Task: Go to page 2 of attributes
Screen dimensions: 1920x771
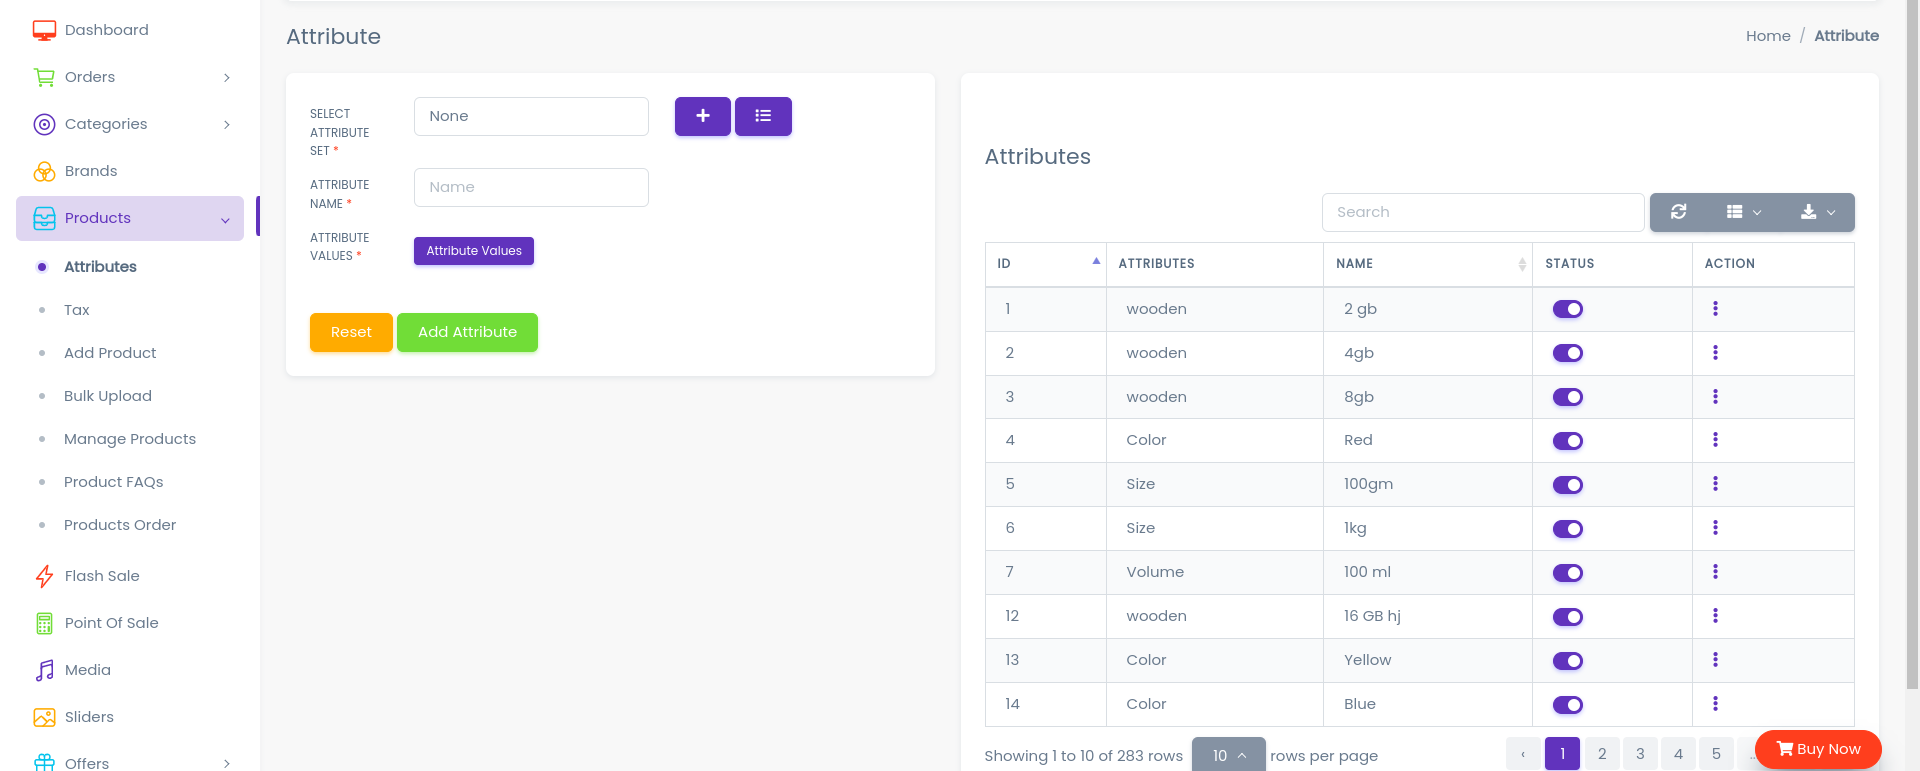Action: 1602,754
